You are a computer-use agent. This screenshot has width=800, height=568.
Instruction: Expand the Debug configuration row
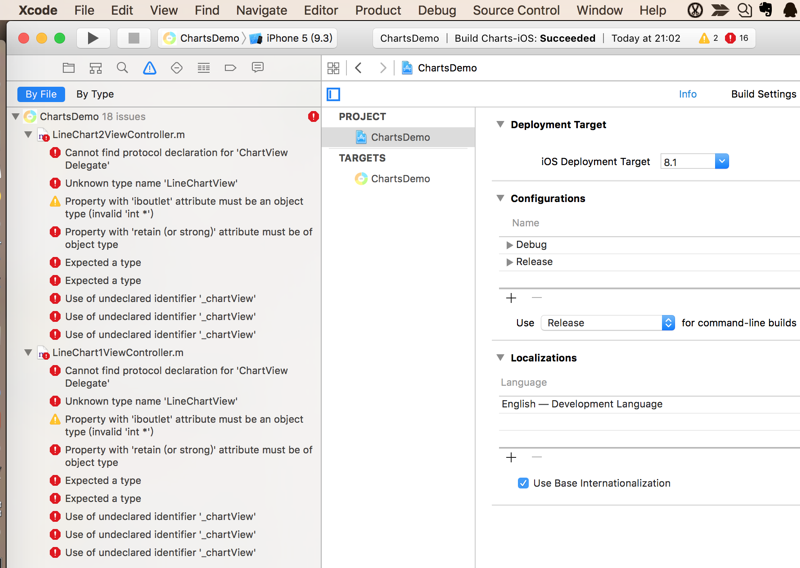coord(509,244)
